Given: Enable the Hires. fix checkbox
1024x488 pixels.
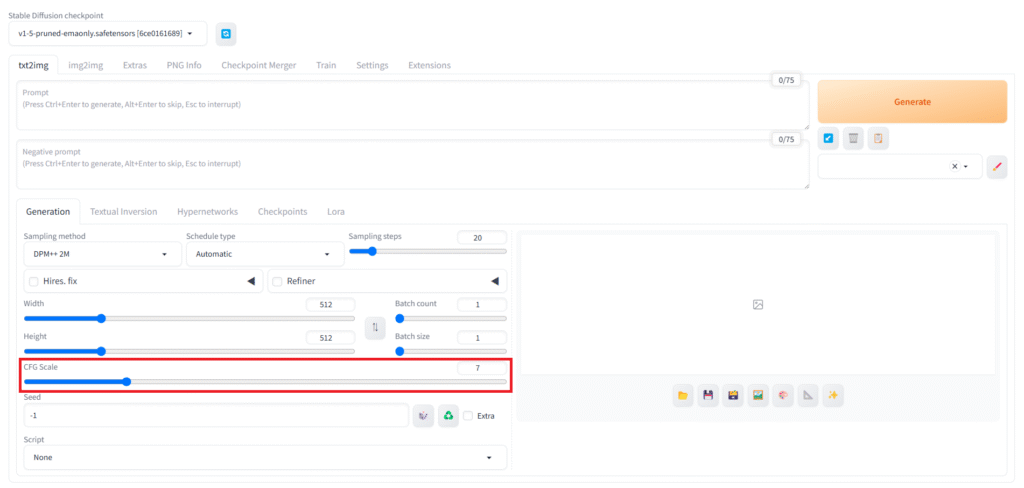Looking at the screenshot, I should [35, 282].
